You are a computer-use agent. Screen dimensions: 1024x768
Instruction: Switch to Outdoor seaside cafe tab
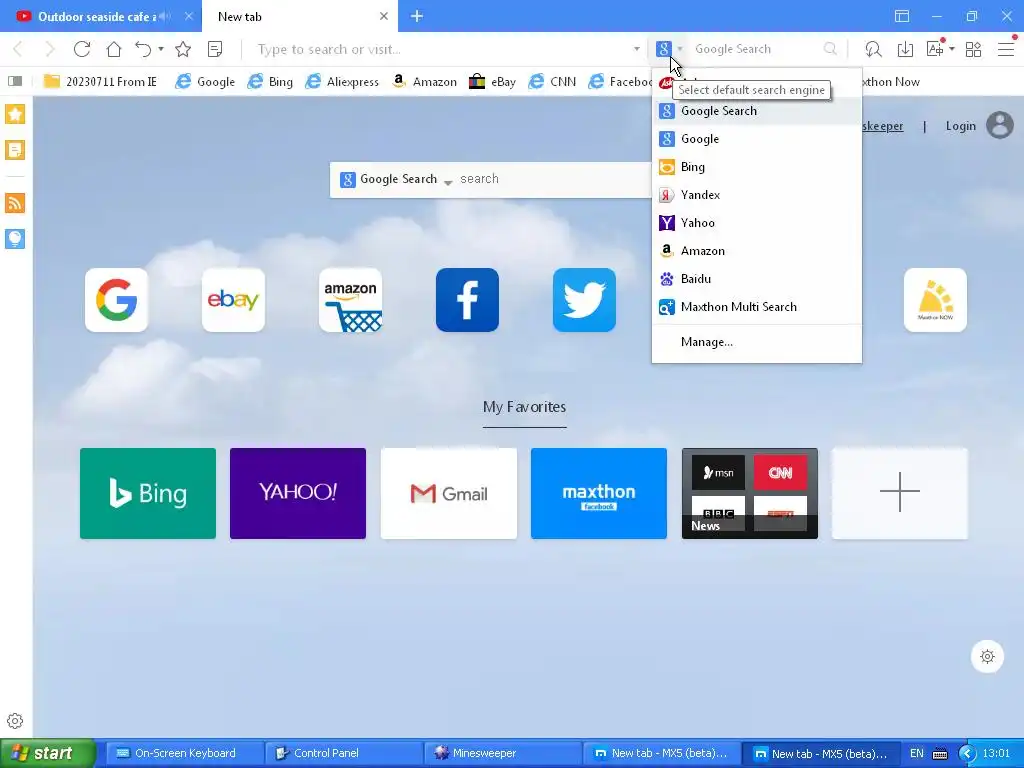pos(97,16)
